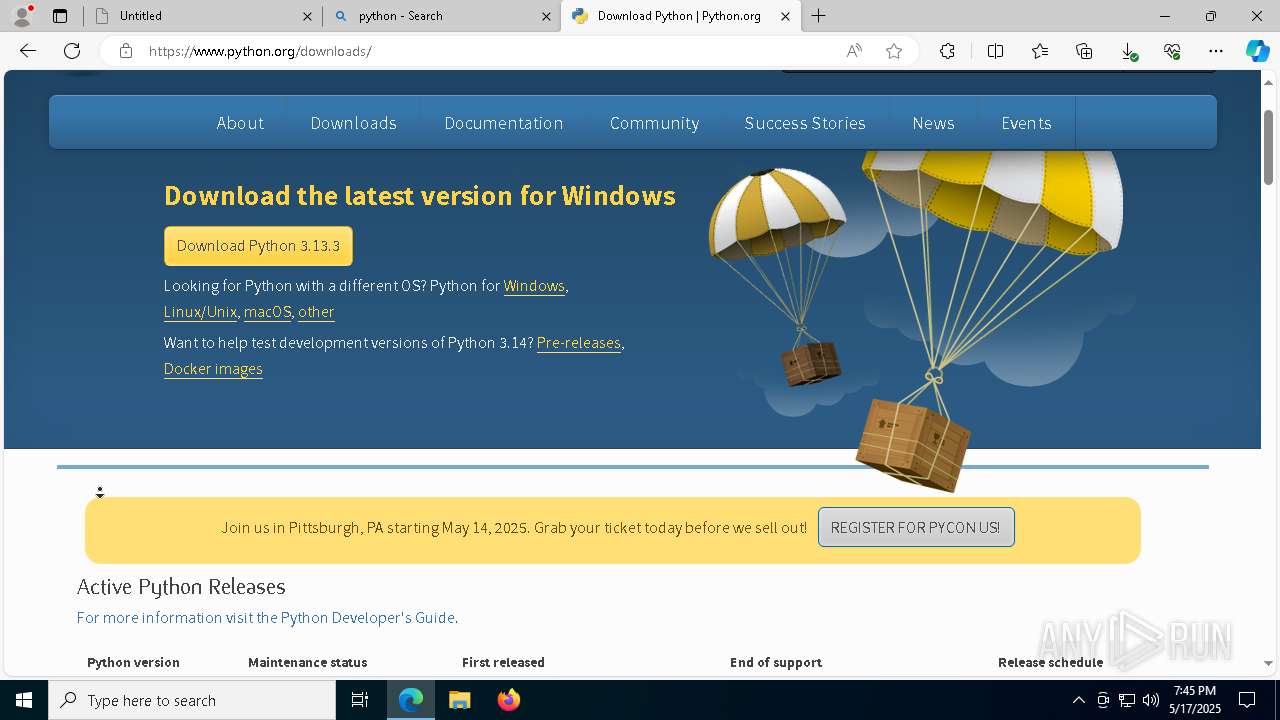Click REGISTER FOR PYCON US! button
The width and height of the screenshot is (1280, 720).
[916, 527]
